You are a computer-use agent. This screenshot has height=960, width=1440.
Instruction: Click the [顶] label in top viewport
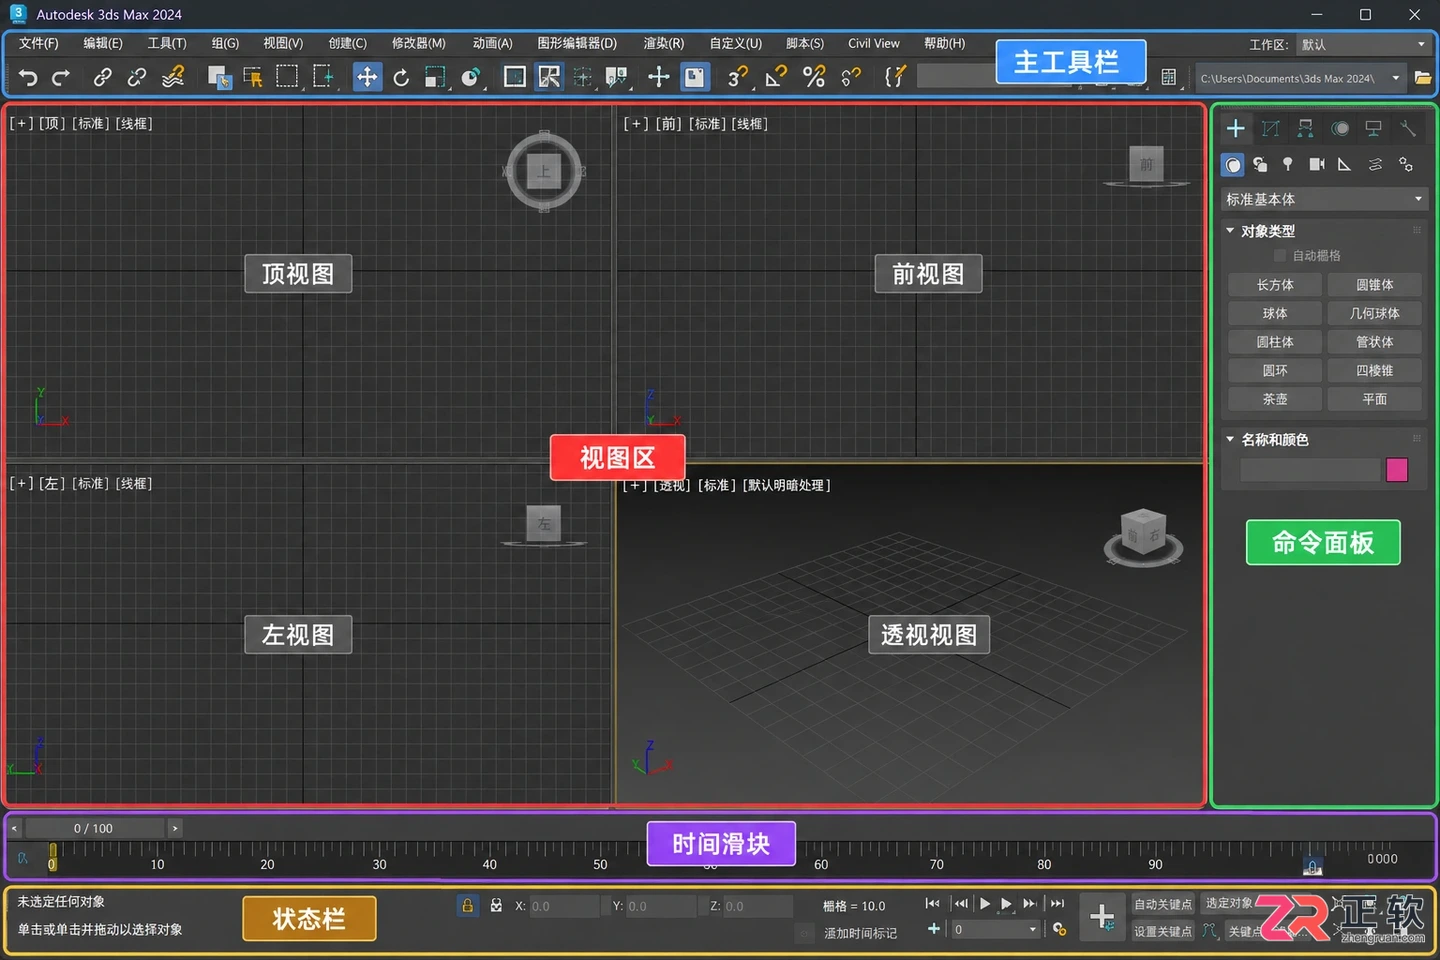pyautogui.click(x=52, y=124)
